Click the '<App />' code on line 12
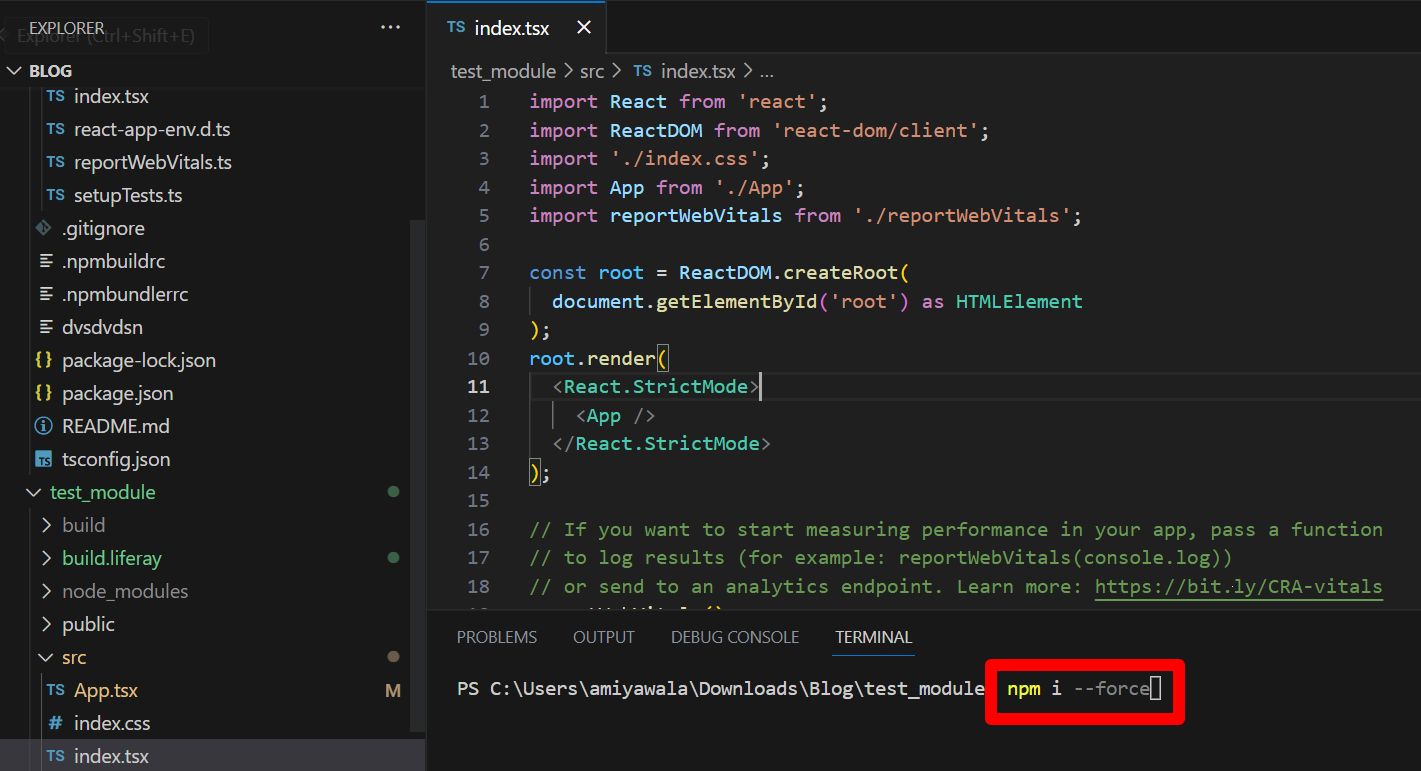Screen dimensions: 1421x771 pyautogui.click(x=615, y=415)
